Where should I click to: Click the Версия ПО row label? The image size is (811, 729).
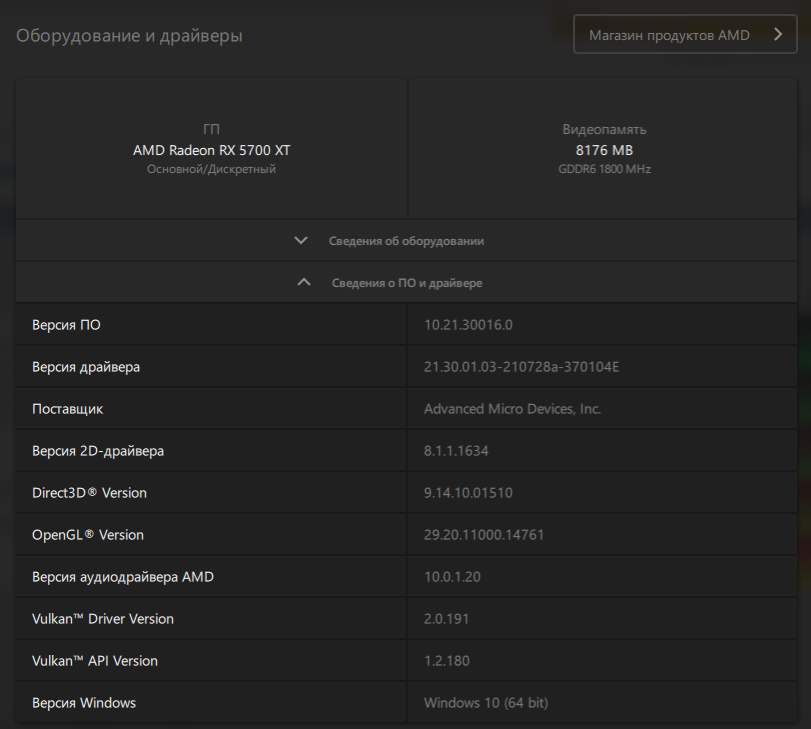click(66, 325)
